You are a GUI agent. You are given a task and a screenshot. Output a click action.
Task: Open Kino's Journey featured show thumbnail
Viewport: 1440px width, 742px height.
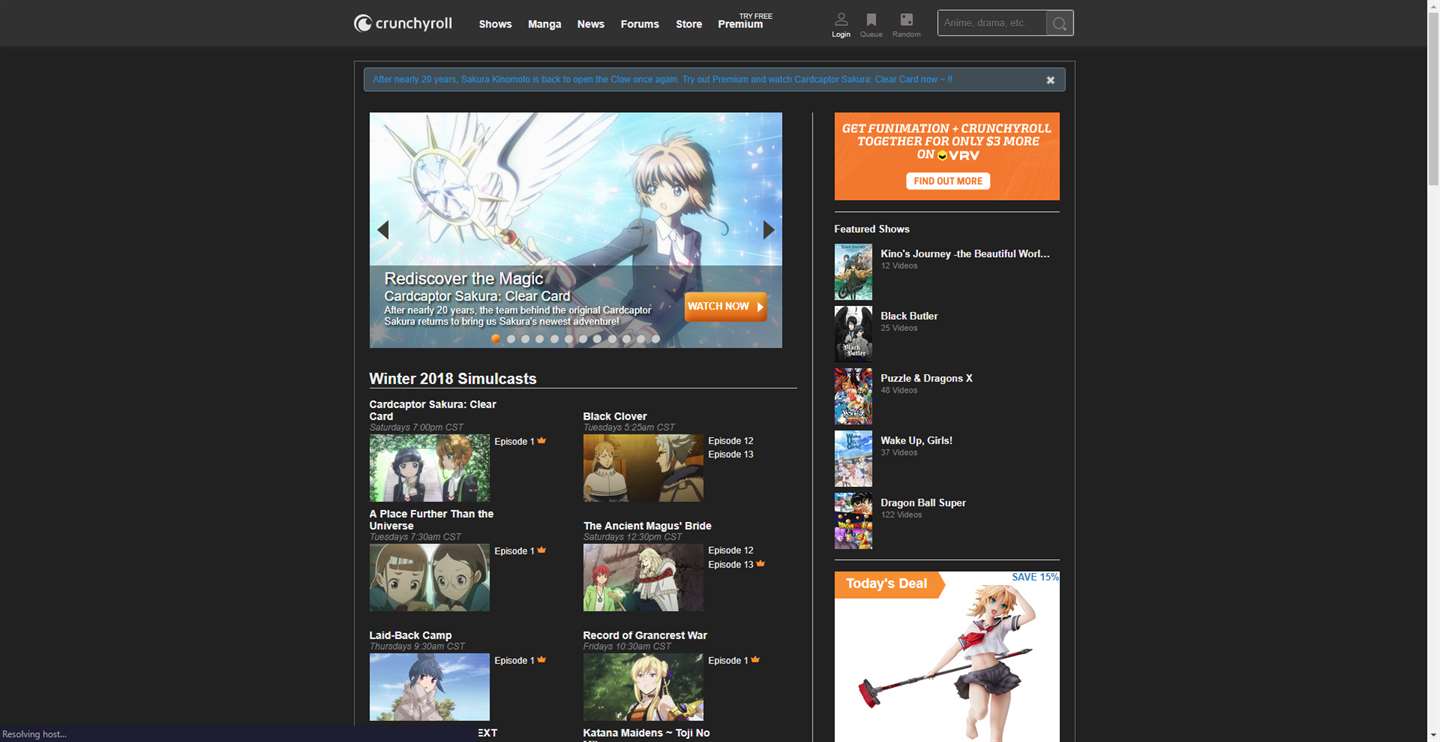point(853,272)
